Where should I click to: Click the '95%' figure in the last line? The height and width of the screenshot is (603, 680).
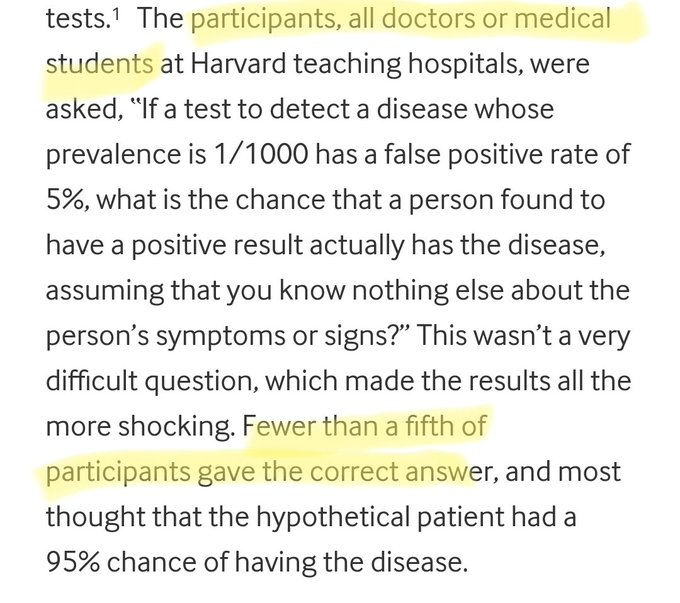tap(72, 562)
